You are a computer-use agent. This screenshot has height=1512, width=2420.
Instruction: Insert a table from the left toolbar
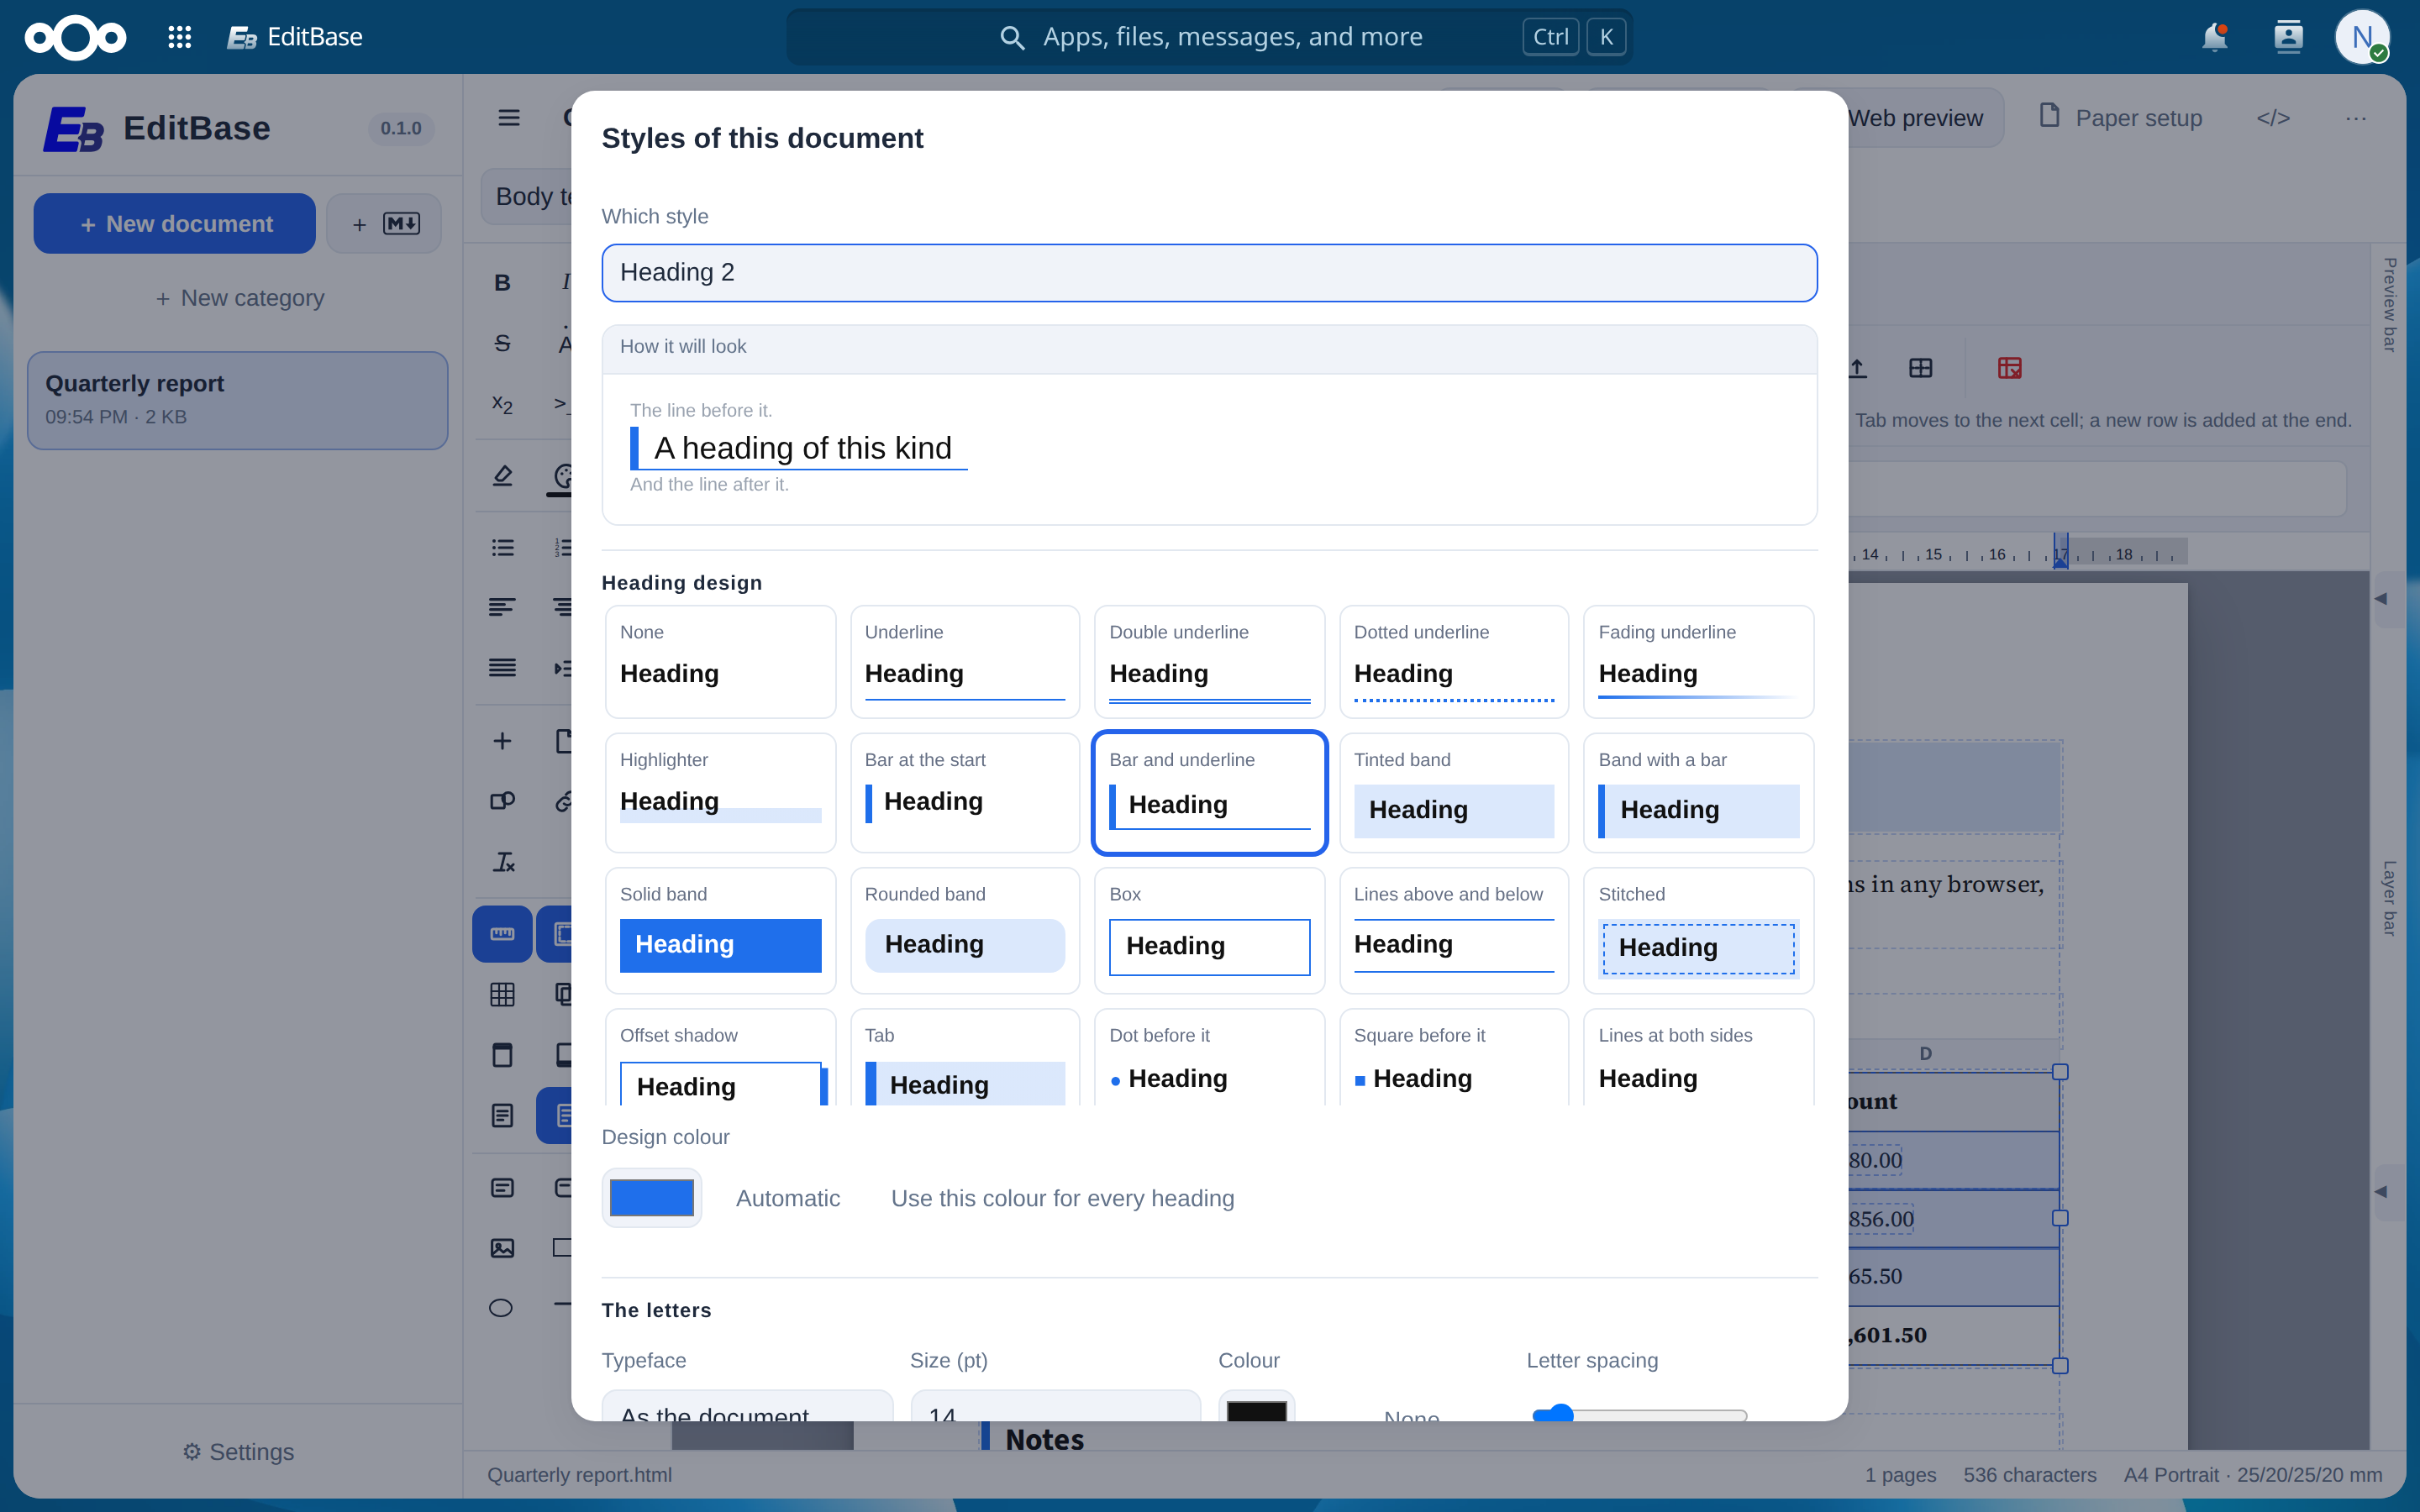tap(502, 994)
